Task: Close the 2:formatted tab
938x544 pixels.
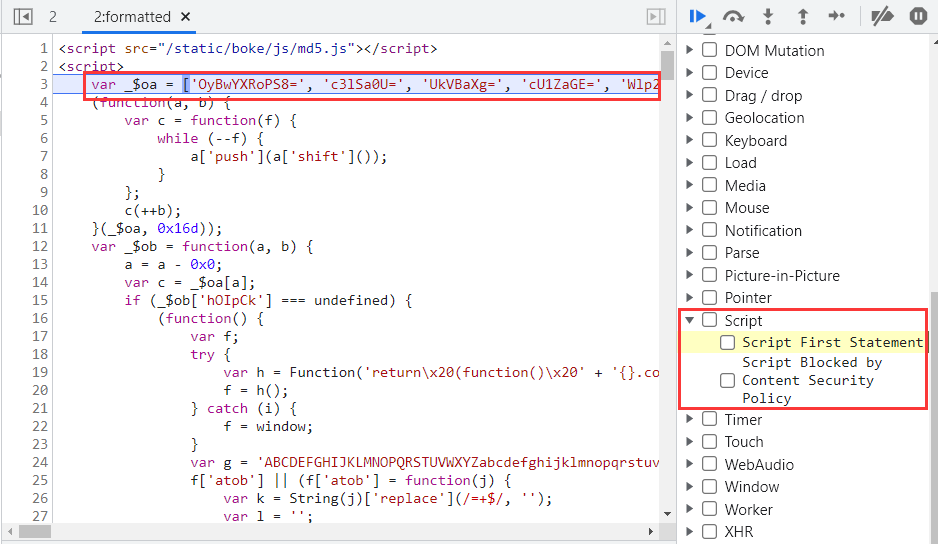Action: pyautogui.click(x=186, y=16)
